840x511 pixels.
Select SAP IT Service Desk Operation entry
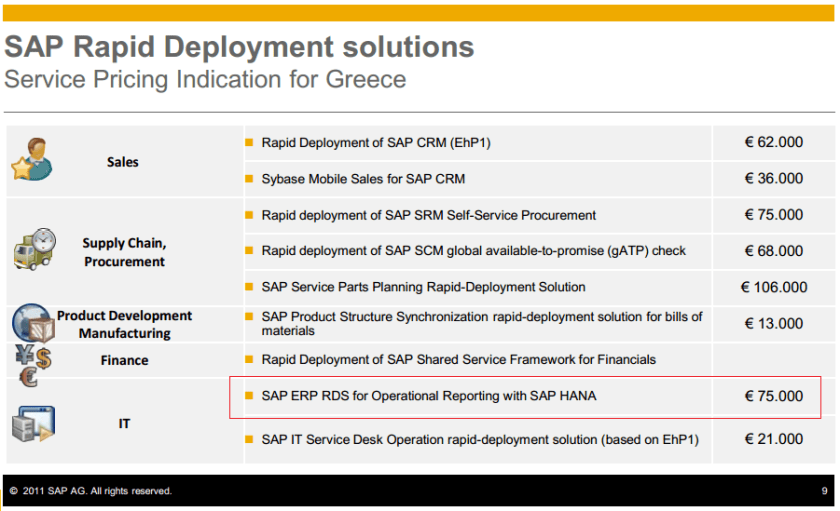[x=480, y=439]
